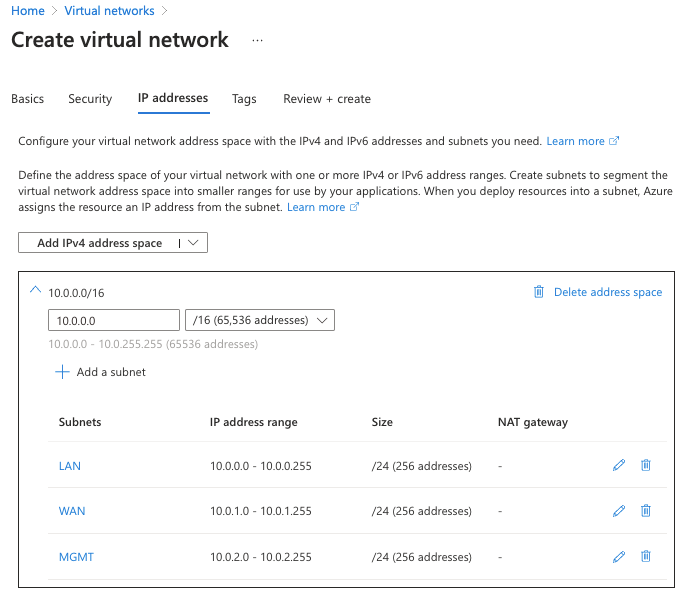Edit the WAN subnet with pencil icon
686x594 pixels.
(x=619, y=510)
